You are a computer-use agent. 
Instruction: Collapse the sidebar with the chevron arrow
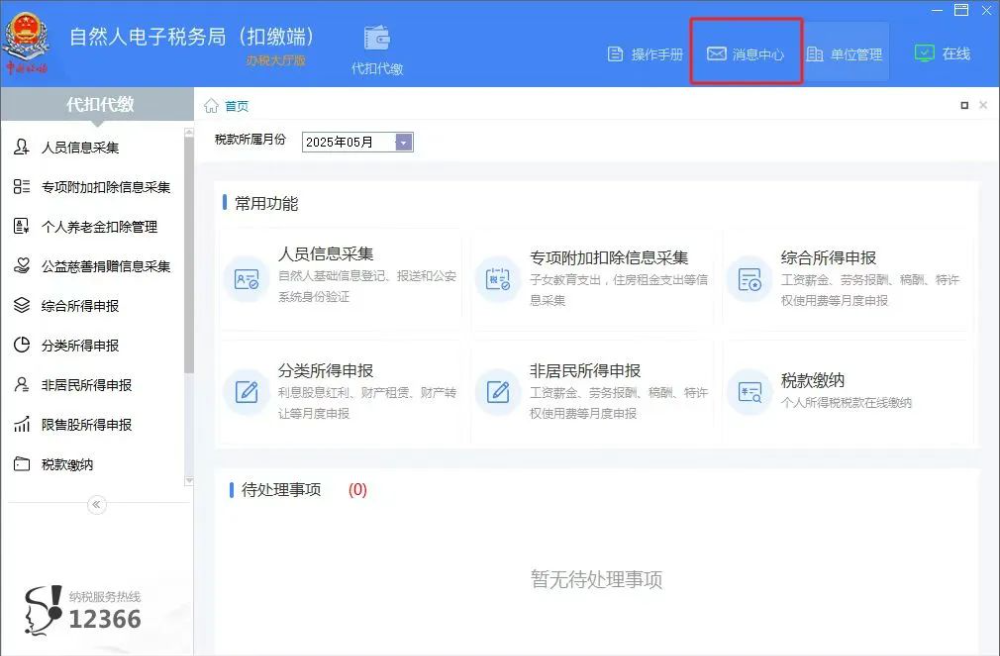[x=96, y=505]
